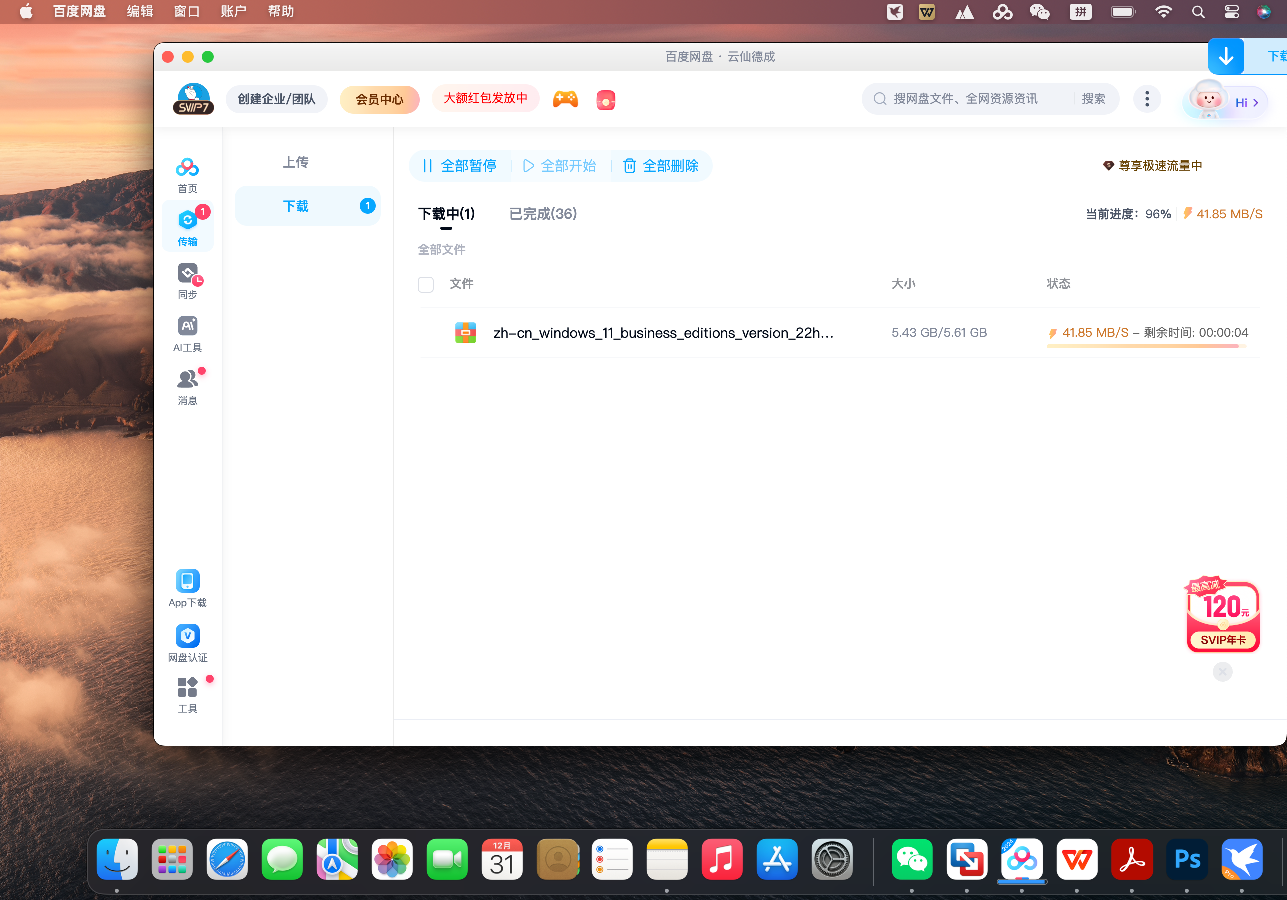Focus the 搜网盘文件 search input field
This screenshot has height=900, width=1287.
pos(967,99)
